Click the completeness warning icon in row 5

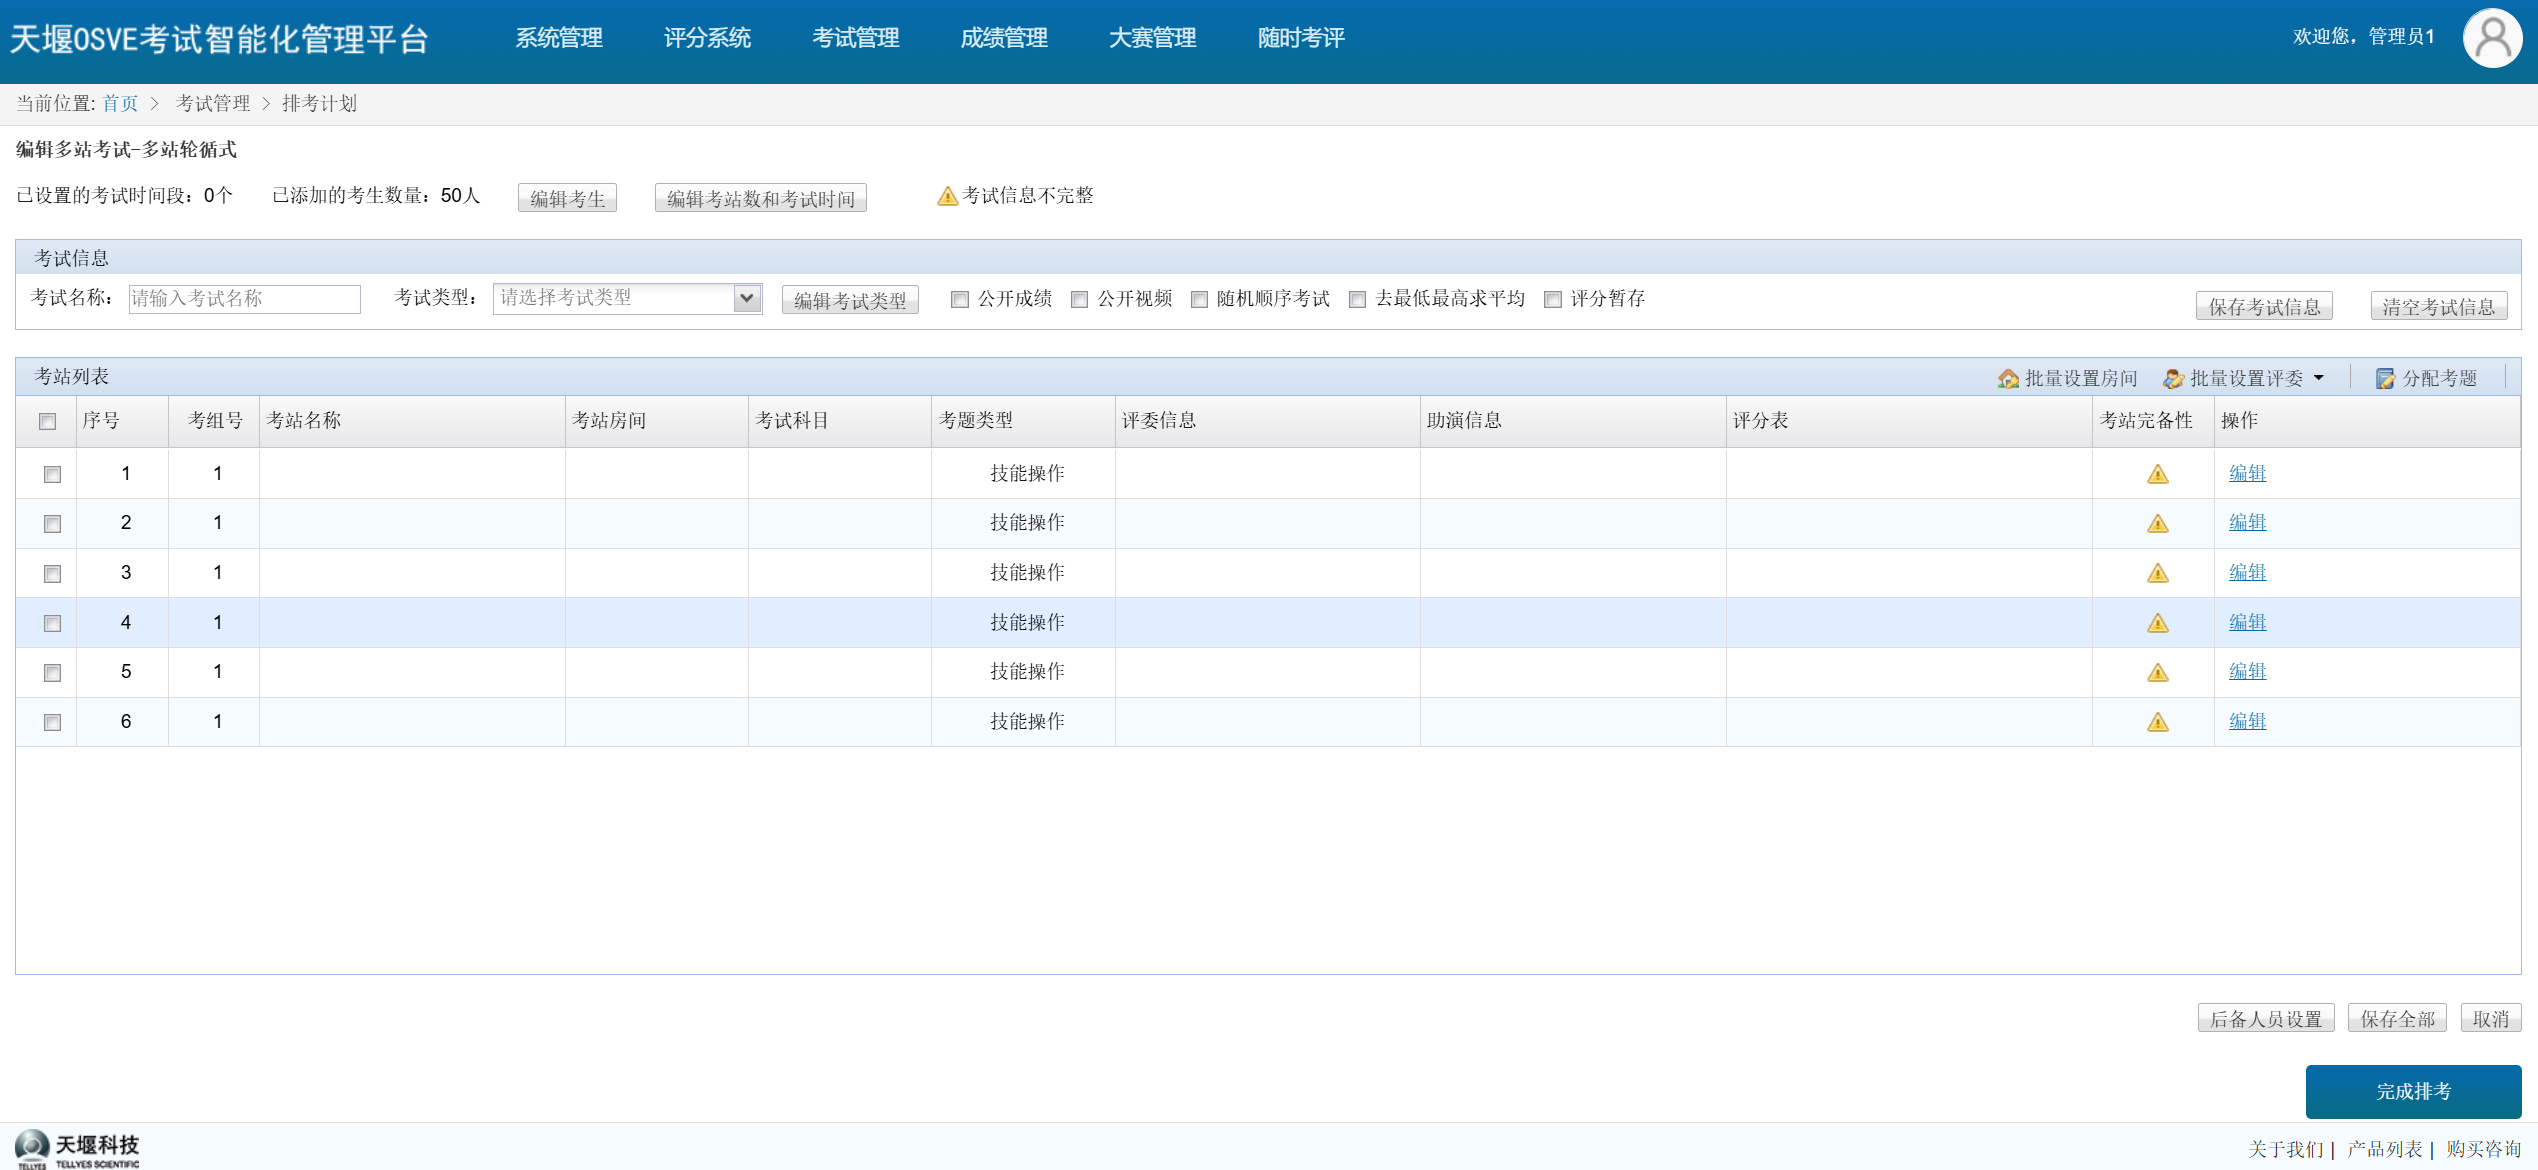click(x=2158, y=672)
